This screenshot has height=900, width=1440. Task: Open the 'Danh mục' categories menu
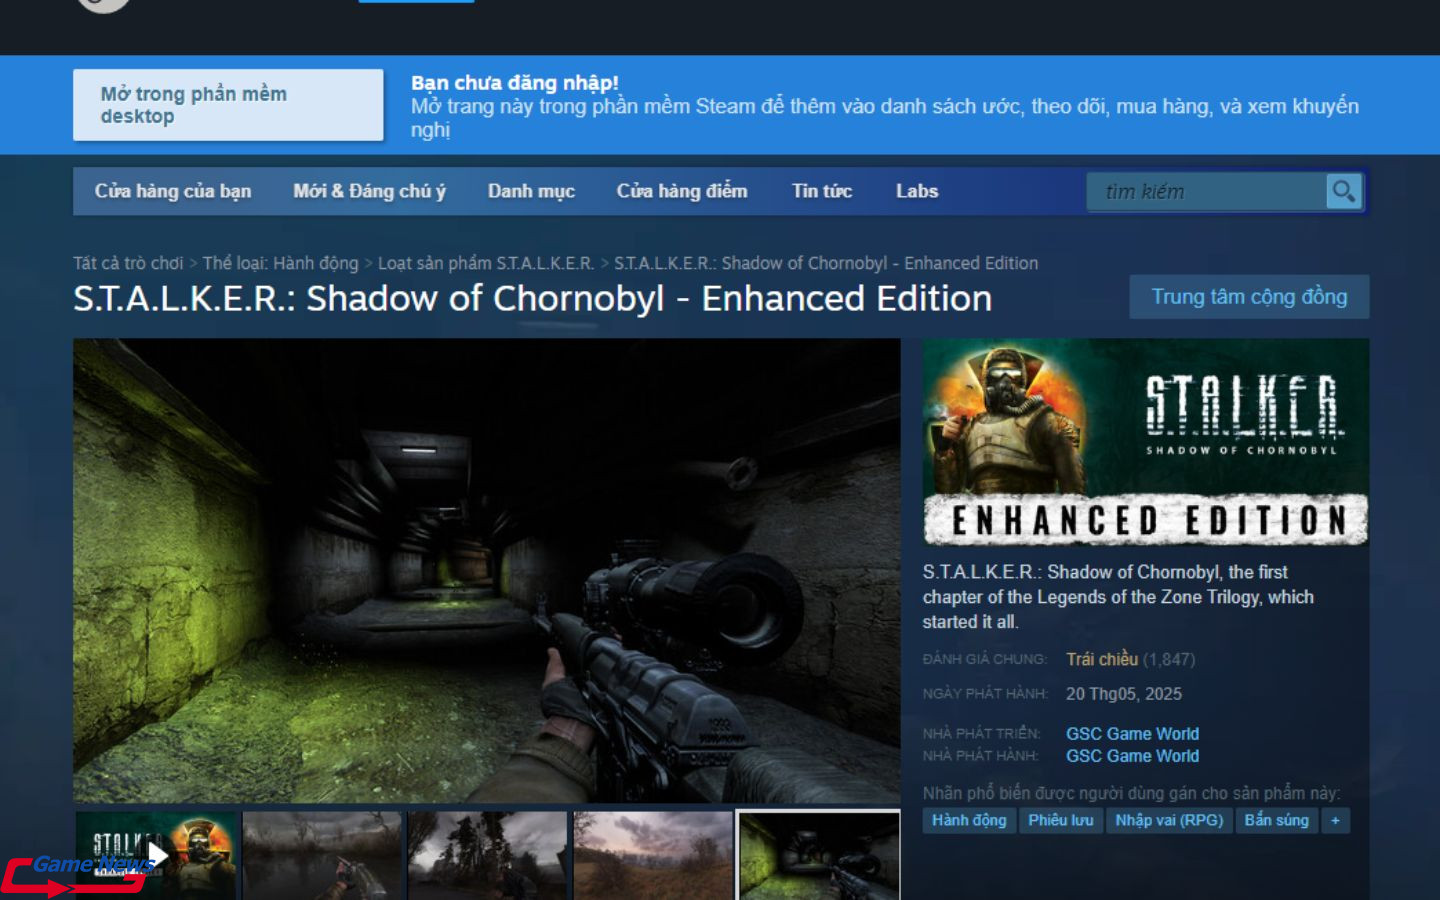click(531, 191)
